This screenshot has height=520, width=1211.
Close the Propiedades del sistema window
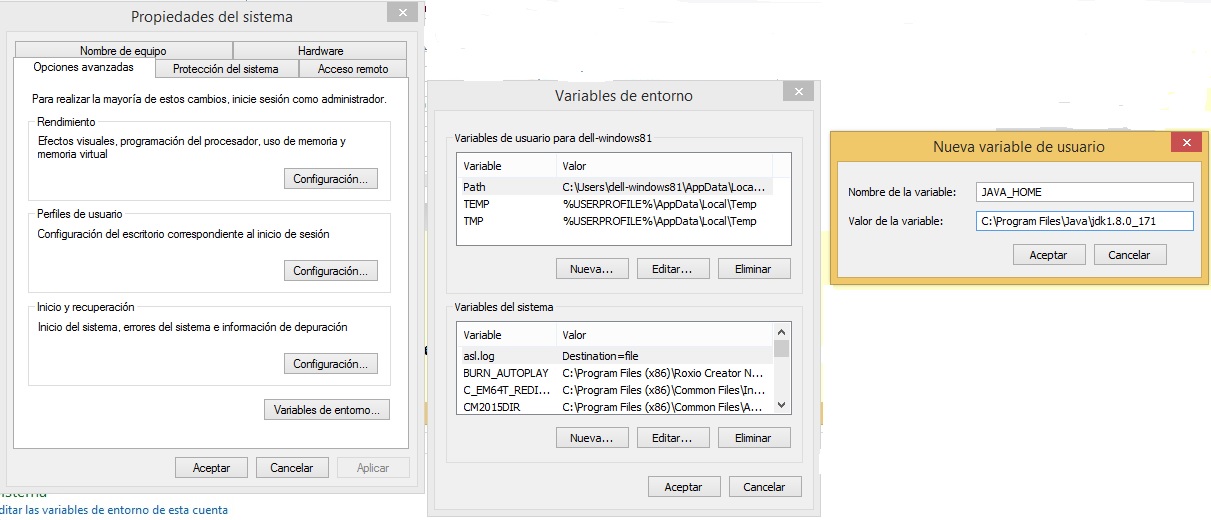pos(401,13)
